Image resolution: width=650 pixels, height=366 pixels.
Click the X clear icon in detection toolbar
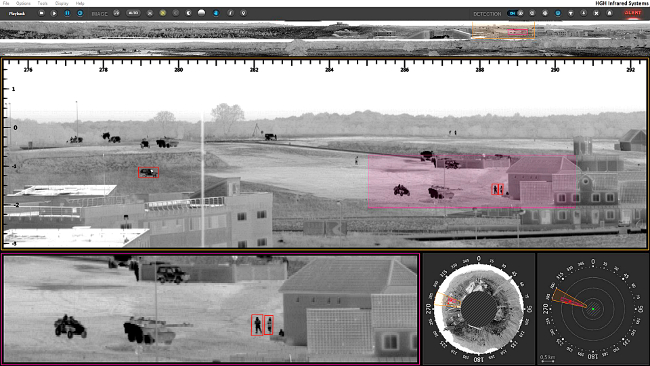click(596, 14)
